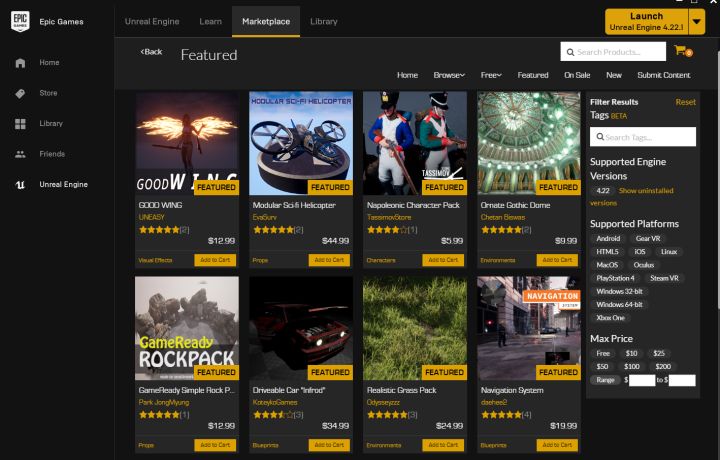Screen dimensions: 720x460
Task: Open the GameReady Rock Pack thumbnail
Action: (187, 328)
